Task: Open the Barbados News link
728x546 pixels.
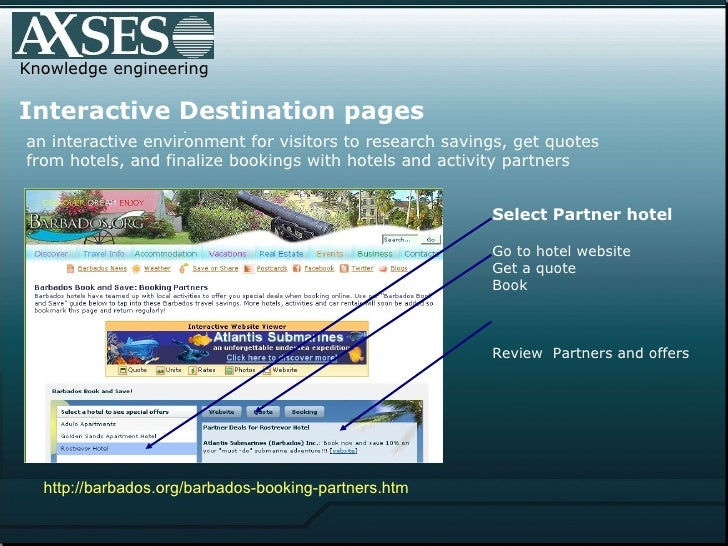Action: (x=102, y=268)
